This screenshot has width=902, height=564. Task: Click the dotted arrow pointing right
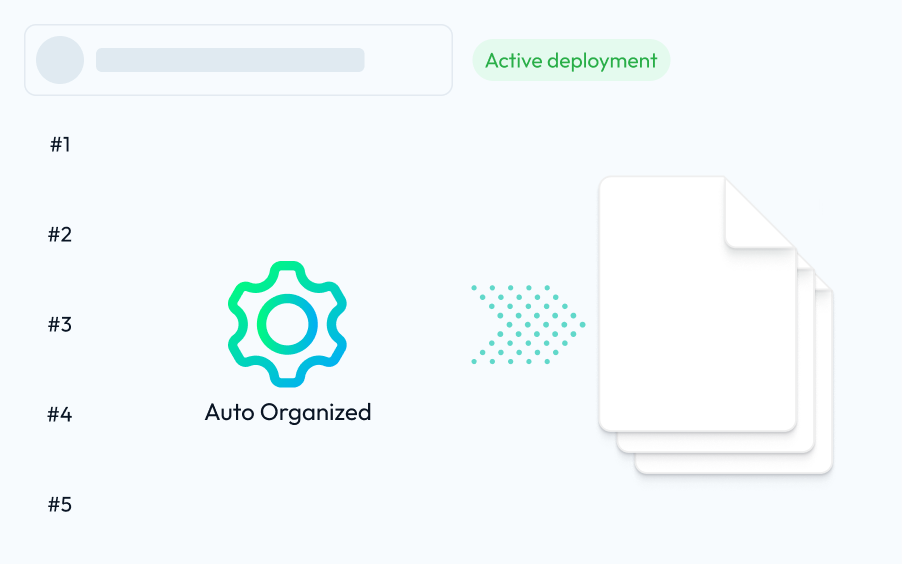[527, 324]
